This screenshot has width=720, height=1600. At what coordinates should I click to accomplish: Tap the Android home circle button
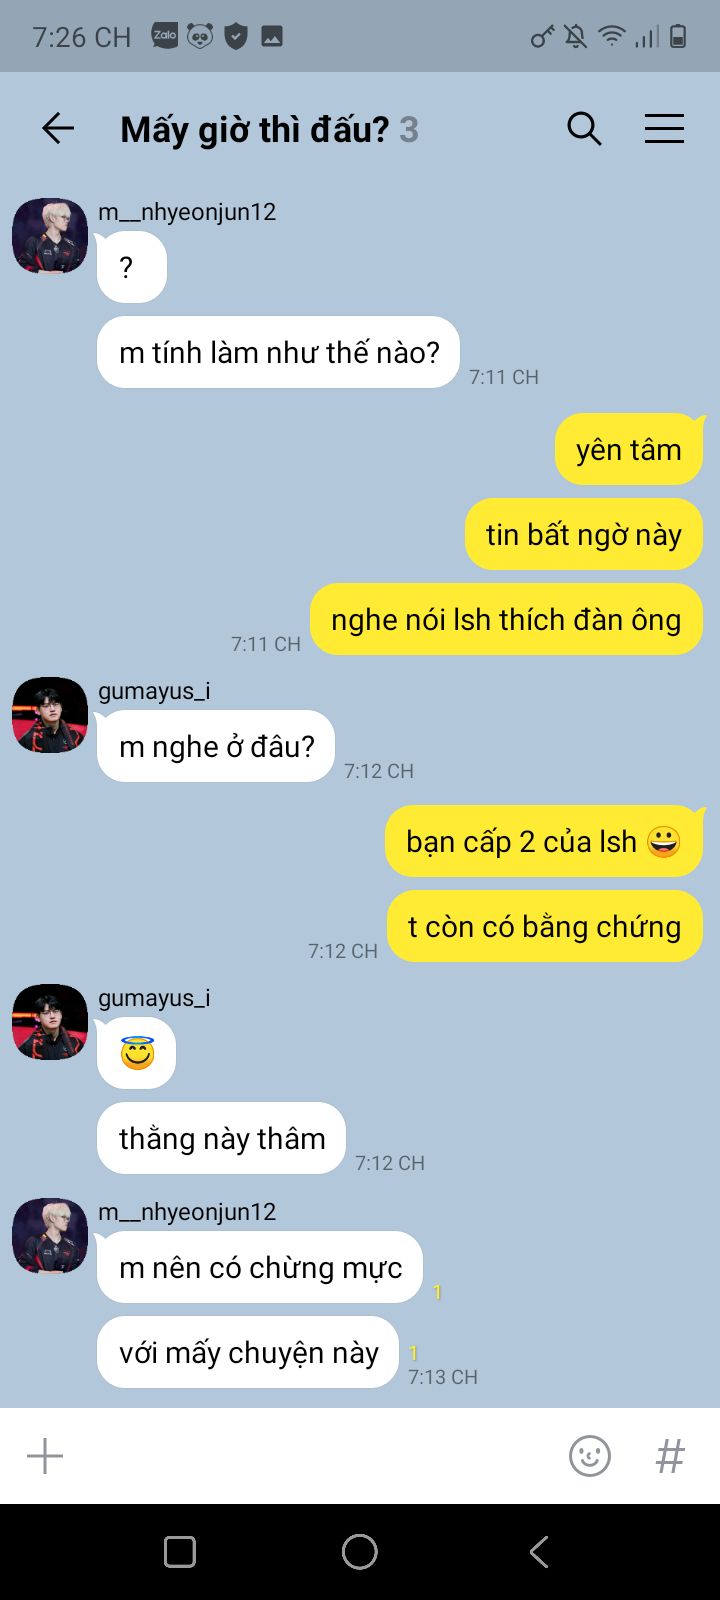point(360,1552)
